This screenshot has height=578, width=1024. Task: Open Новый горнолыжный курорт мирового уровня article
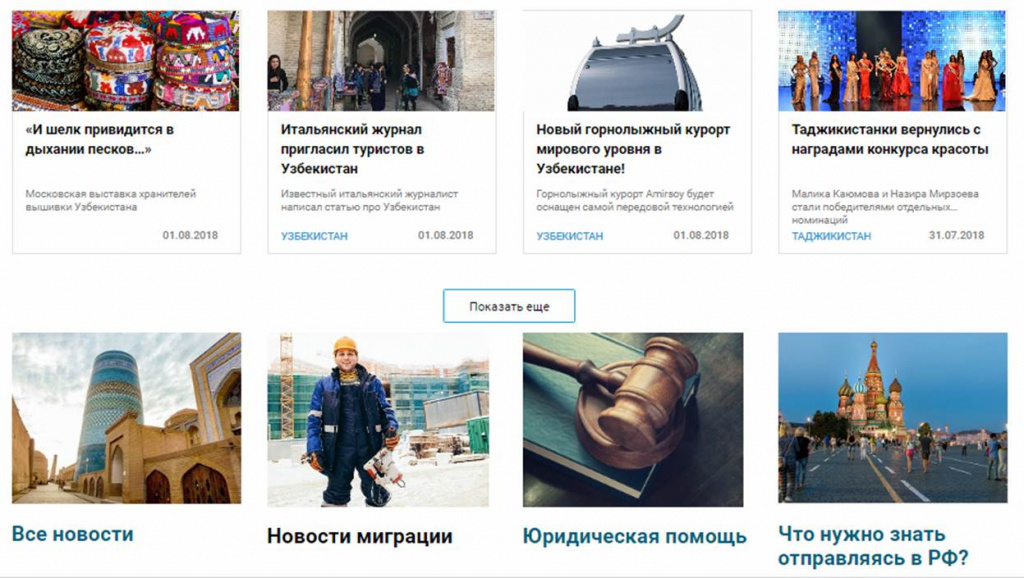[633, 149]
